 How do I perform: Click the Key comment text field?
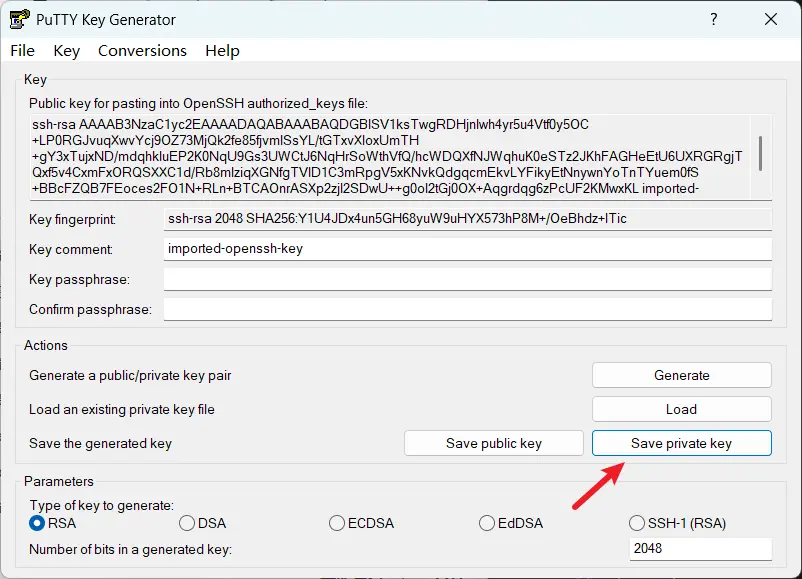[467, 249]
